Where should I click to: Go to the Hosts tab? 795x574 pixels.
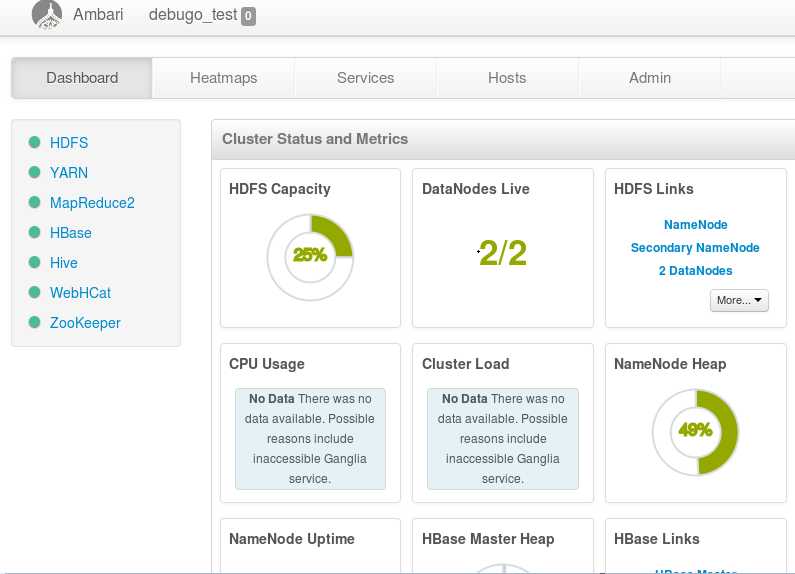pyautogui.click(x=507, y=78)
